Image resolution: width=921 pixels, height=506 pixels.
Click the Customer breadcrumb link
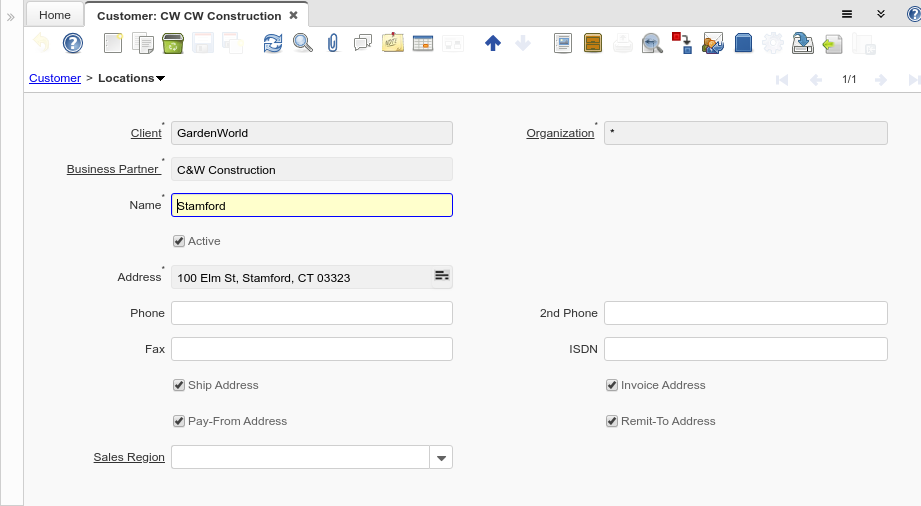(55, 78)
